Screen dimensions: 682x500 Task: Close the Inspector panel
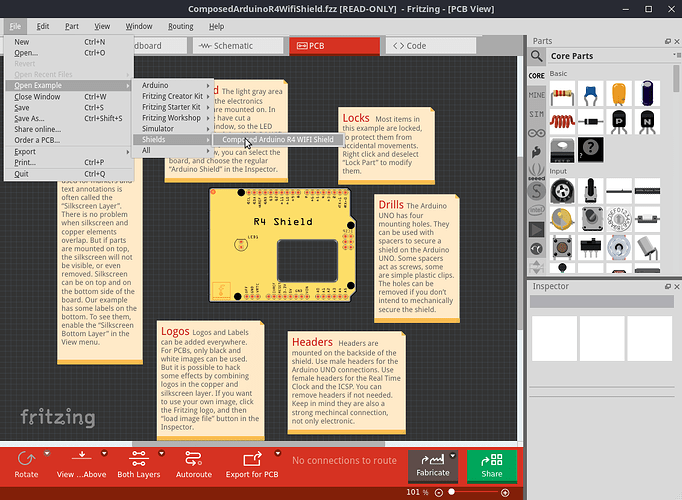pos(677,287)
